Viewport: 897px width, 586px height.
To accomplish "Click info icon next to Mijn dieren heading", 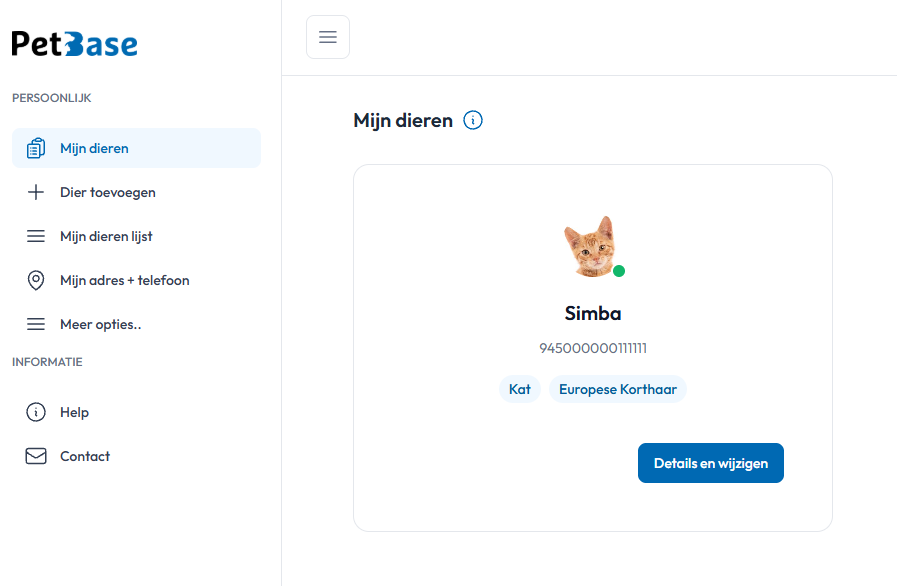I will click(473, 121).
